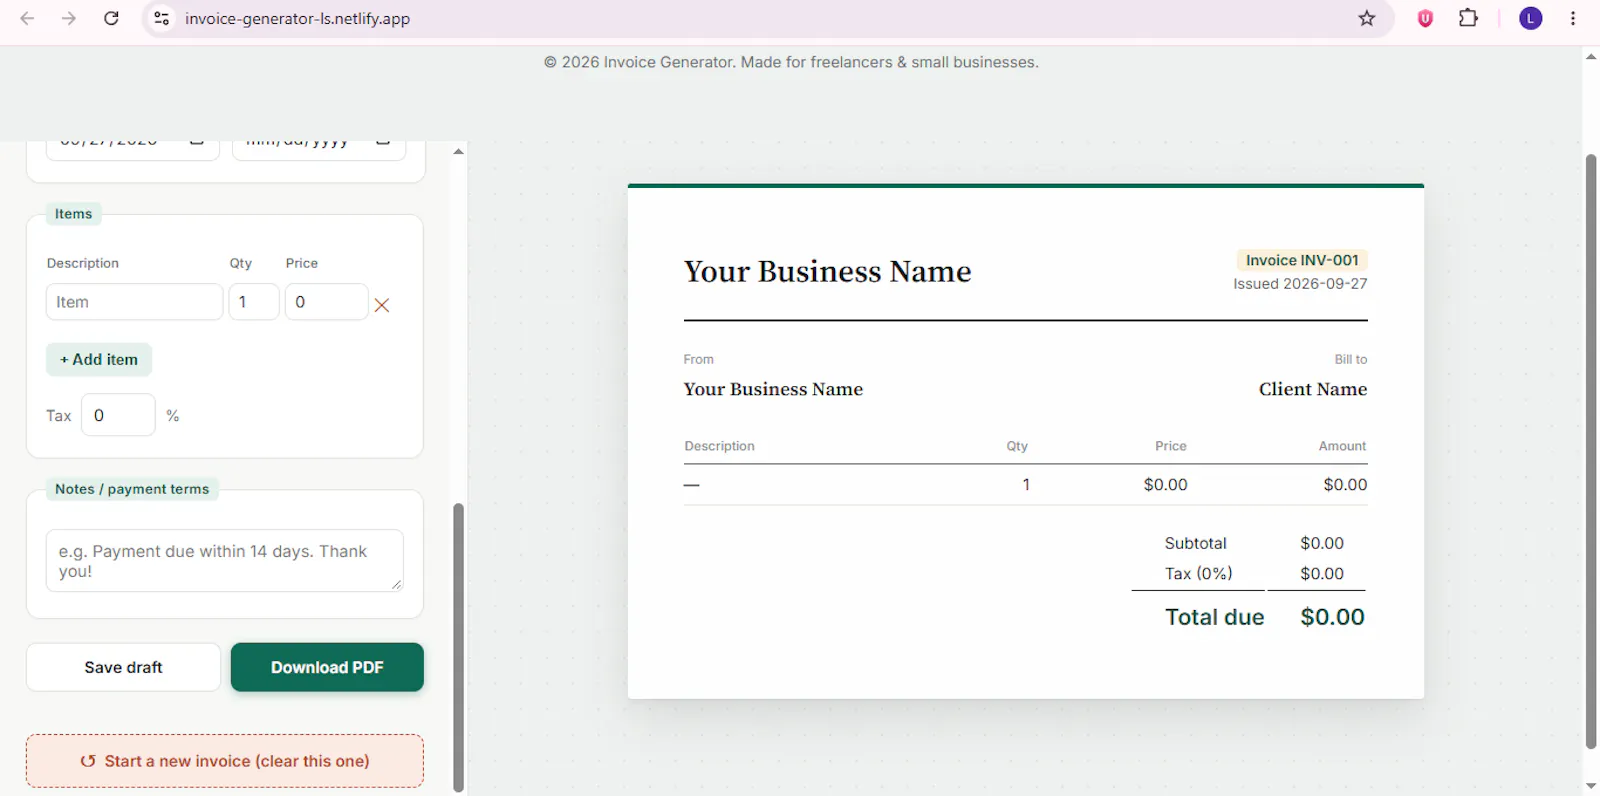The height and width of the screenshot is (796, 1600).
Task: Open the Extensions puzzle icon
Action: pos(1468,18)
